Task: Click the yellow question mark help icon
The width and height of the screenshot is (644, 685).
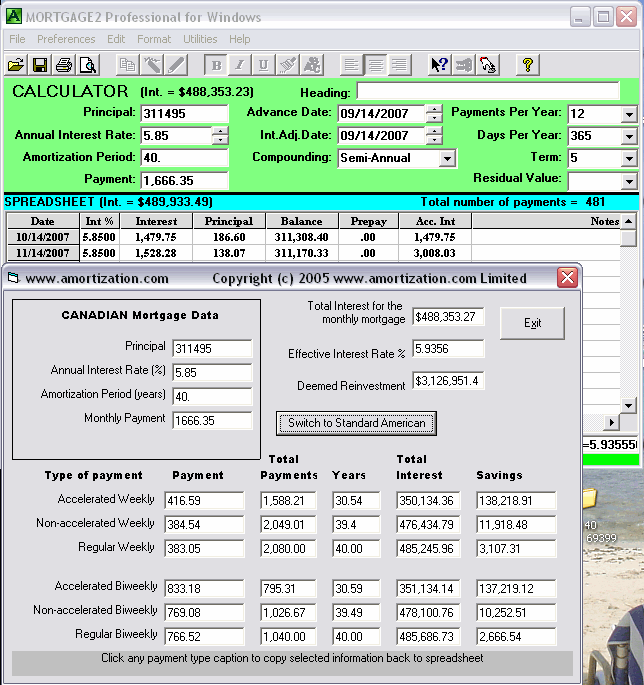Action: [x=528, y=65]
